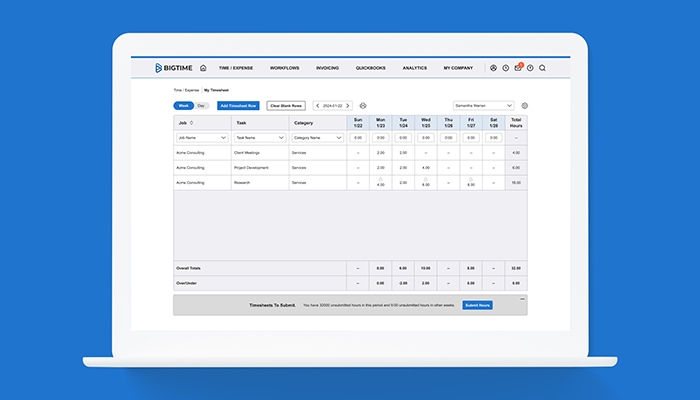Click the Time / Expense breadcrumb link

186,90
